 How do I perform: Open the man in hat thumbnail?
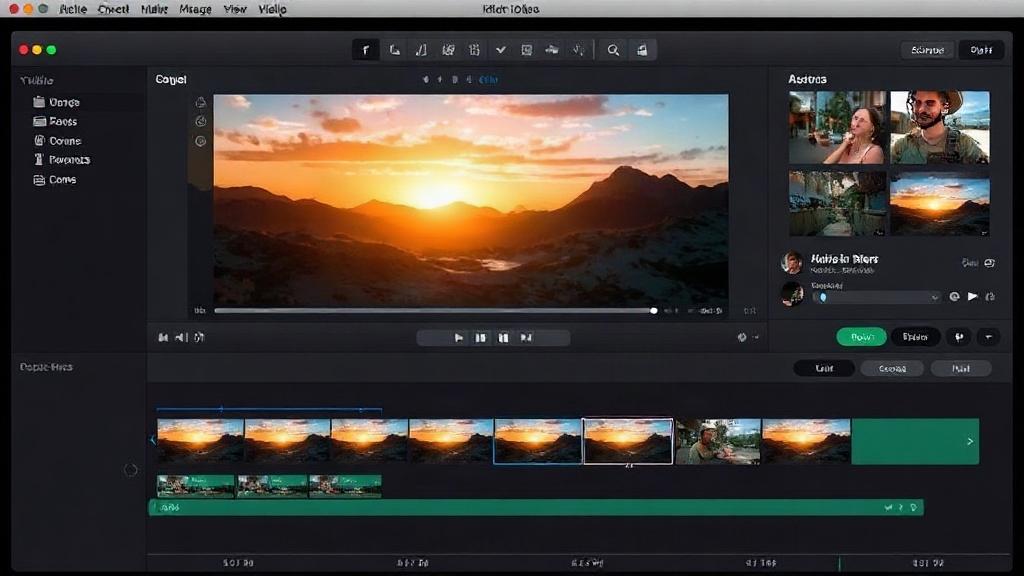coord(940,127)
